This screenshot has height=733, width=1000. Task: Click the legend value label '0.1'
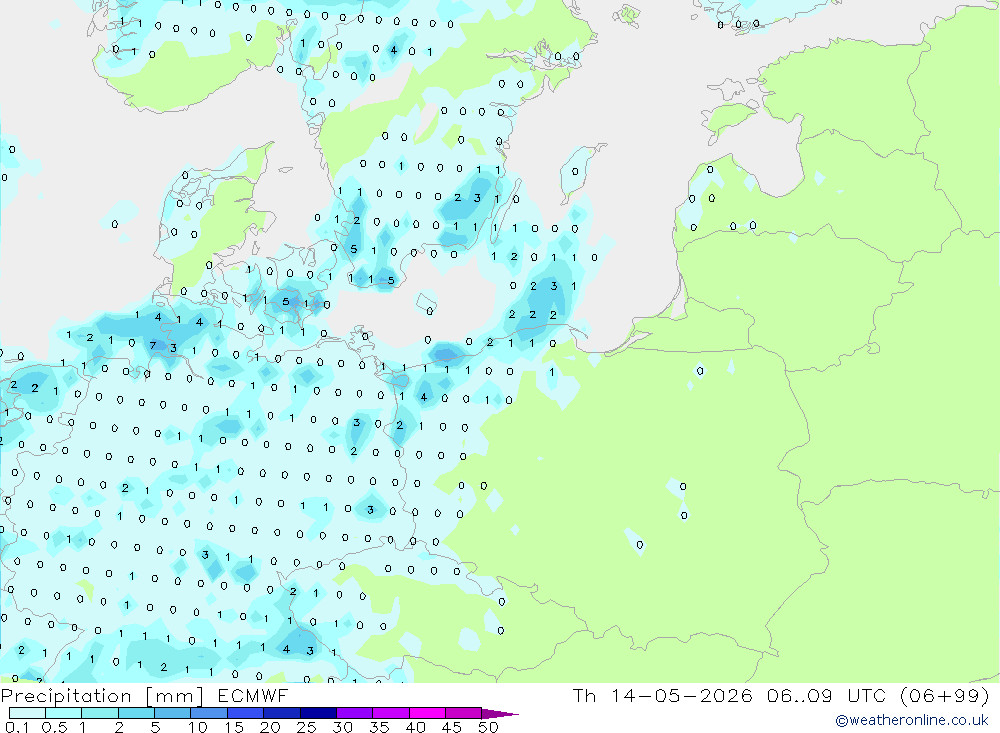point(17,727)
